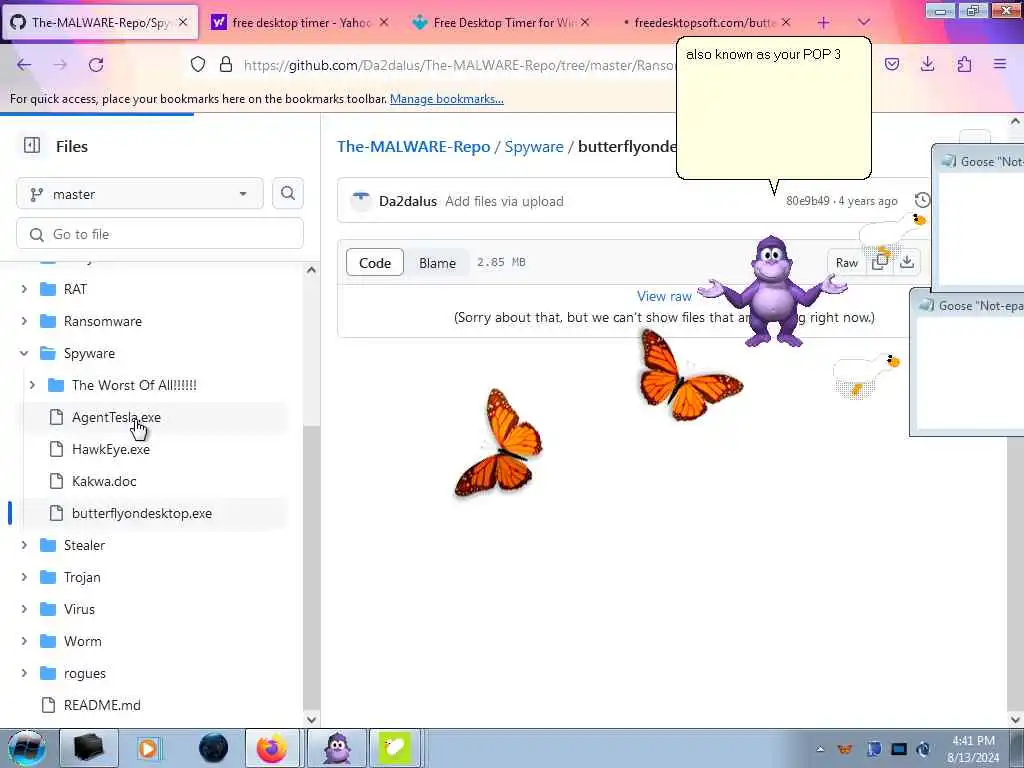Screen dimensions: 1024x768
Task: Switch to The-MALWARE-Repo tab
Action: (99, 23)
